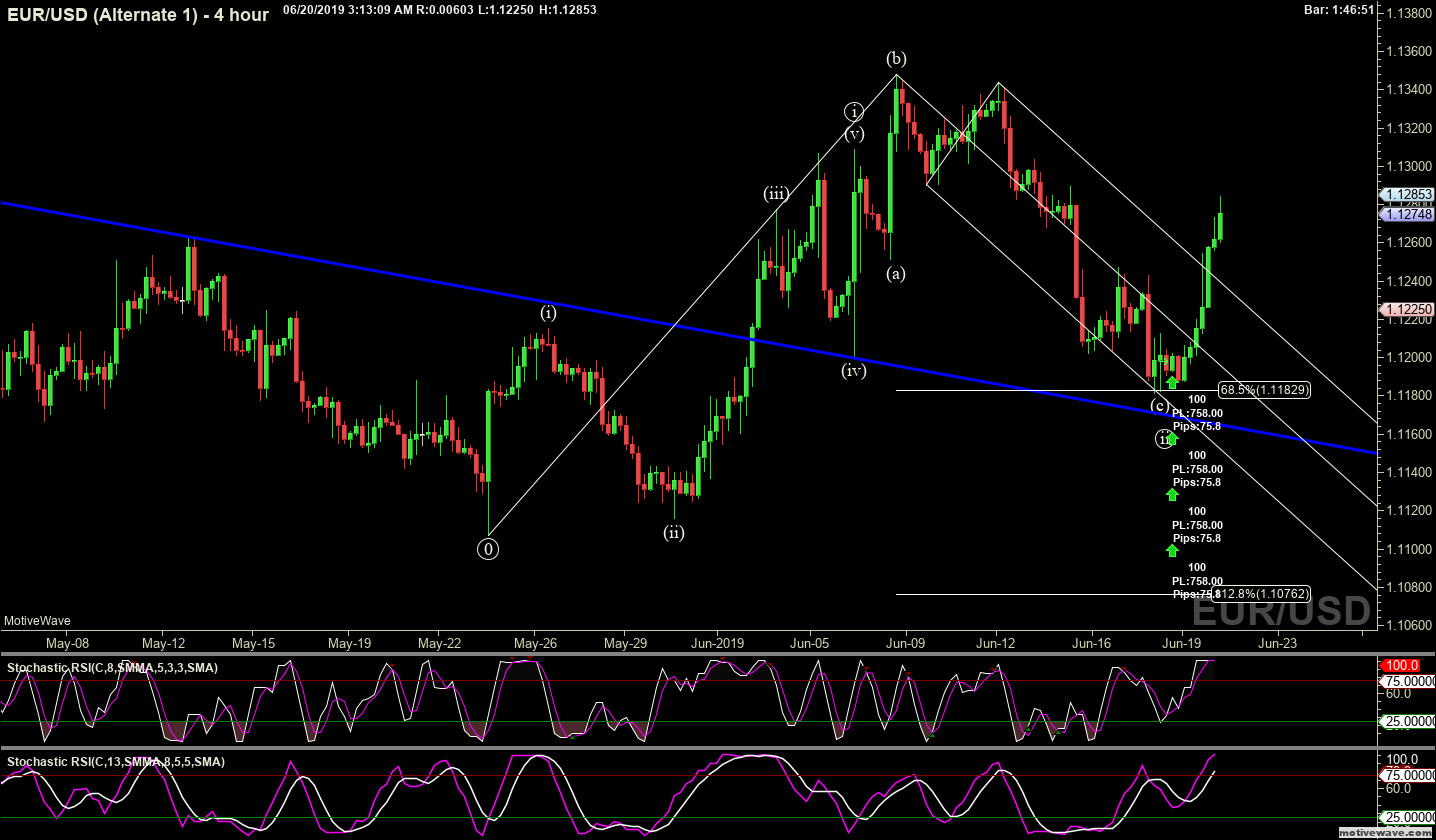The height and width of the screenshot is (840, 1436).
Task: Click the May-29 date axis label
Action: pos(625,643)
